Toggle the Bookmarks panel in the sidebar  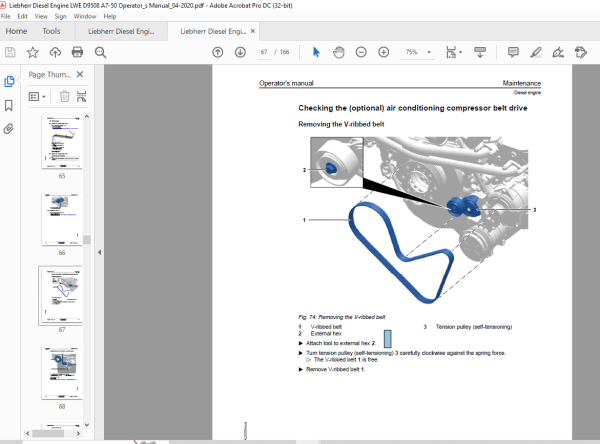(9, 105)
